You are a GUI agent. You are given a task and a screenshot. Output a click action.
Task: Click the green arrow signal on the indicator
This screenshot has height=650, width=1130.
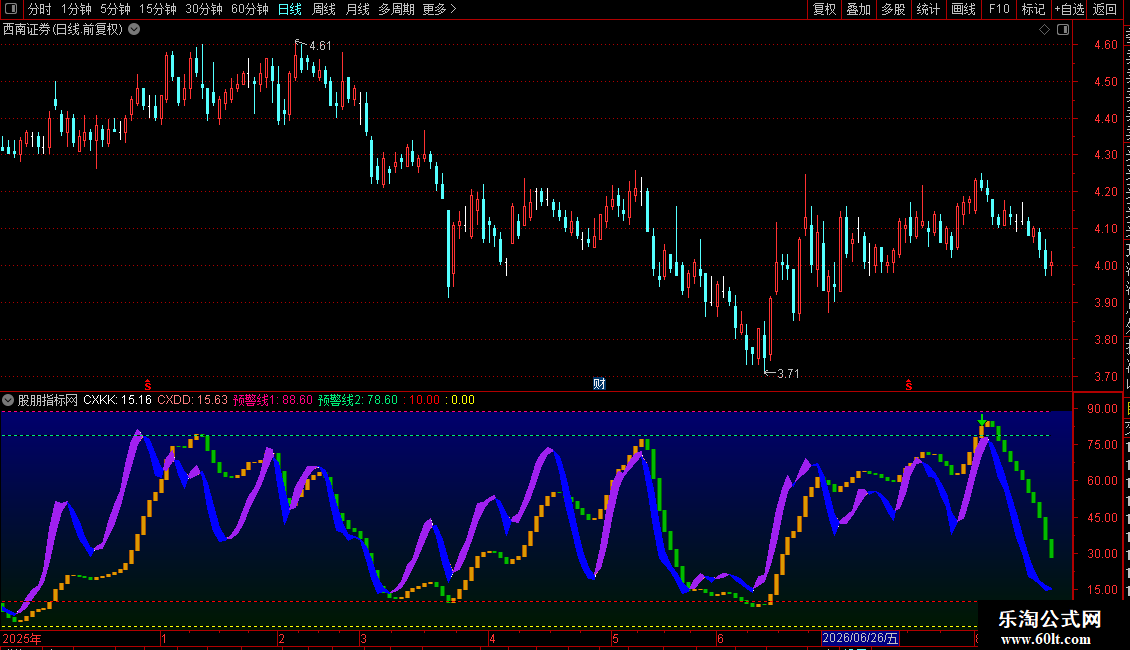tap(982, 419)
